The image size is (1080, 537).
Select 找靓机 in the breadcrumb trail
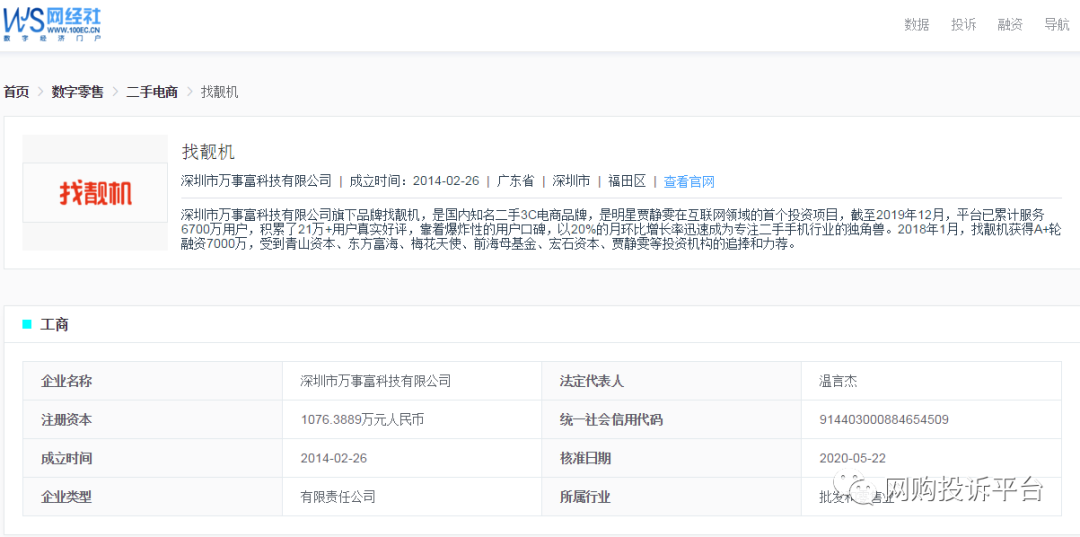coord(220,92)
